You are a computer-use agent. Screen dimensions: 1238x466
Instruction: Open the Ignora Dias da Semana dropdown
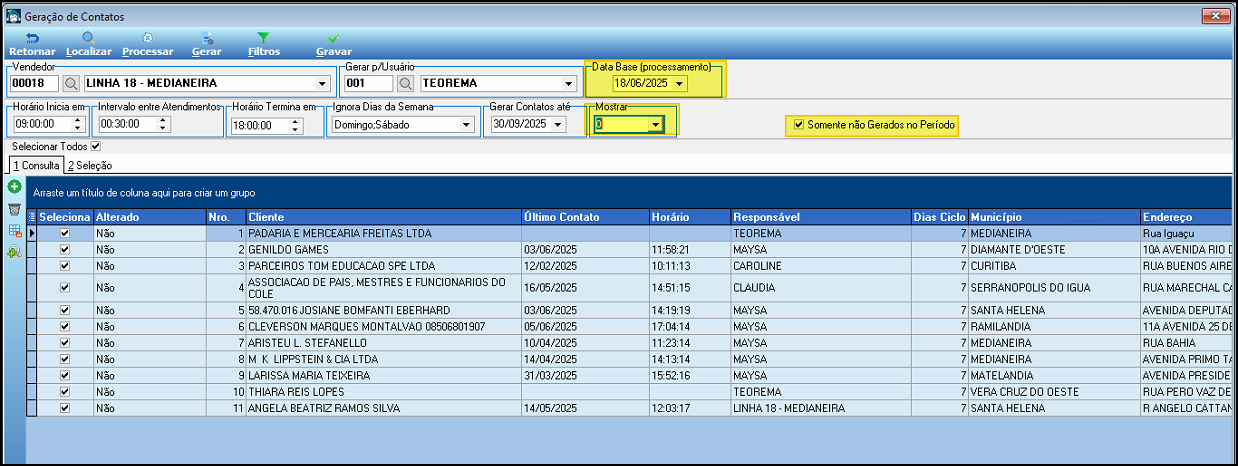(466, 125)
